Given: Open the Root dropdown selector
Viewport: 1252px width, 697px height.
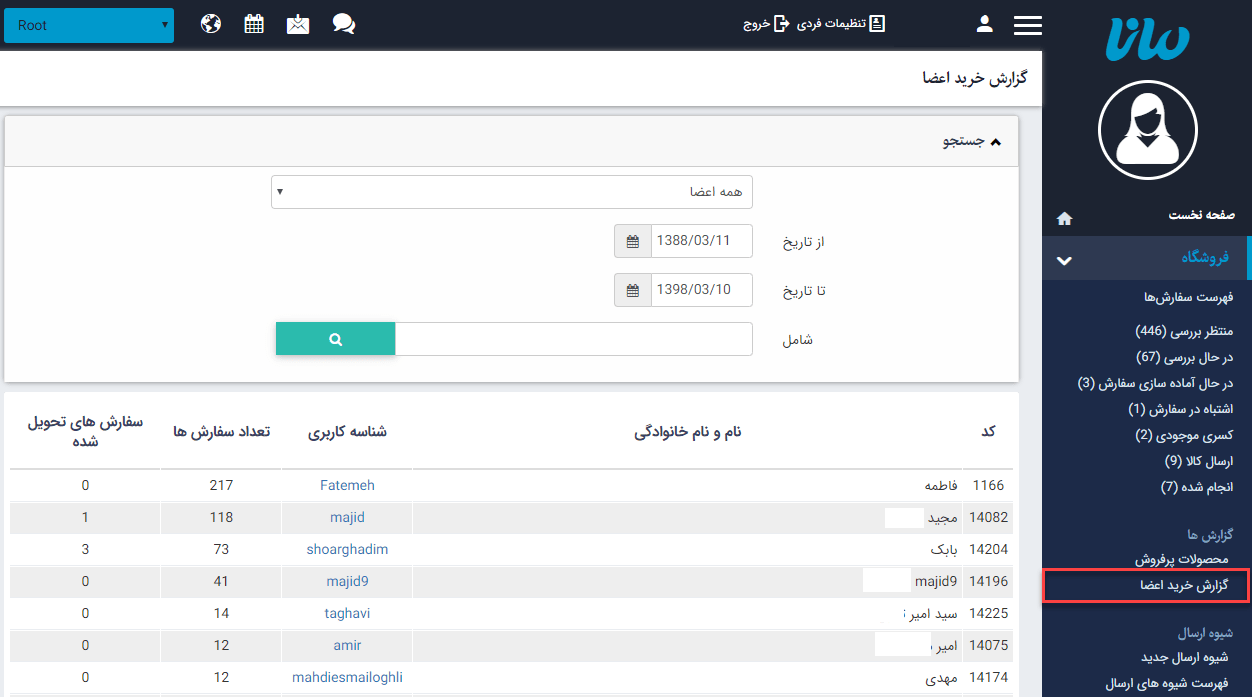Looking at the screenshot, I should (x=88, y=25).
